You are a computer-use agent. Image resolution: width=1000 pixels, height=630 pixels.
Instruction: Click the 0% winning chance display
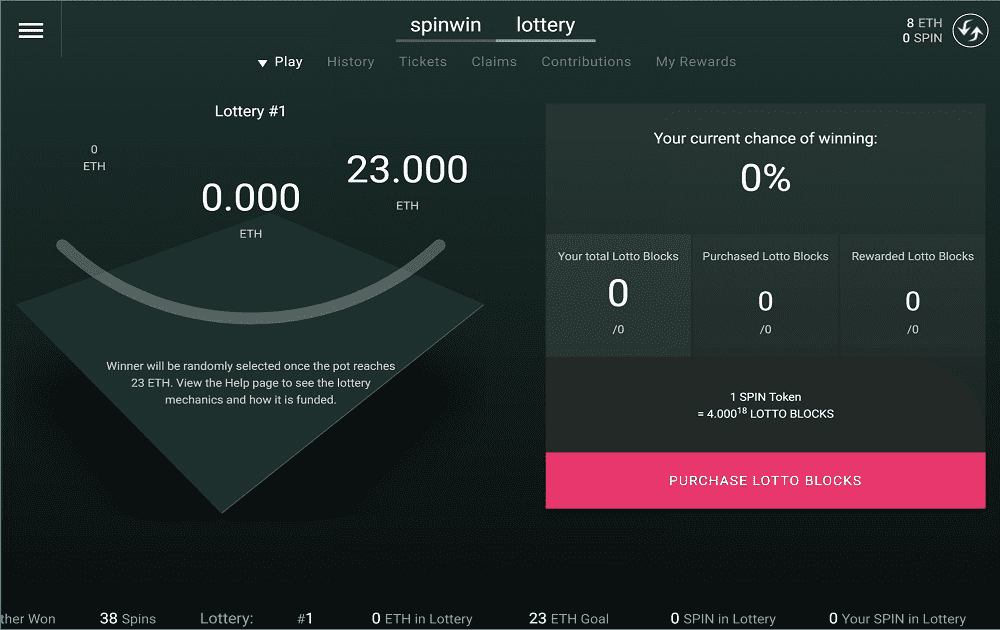[x=765, y=178]
